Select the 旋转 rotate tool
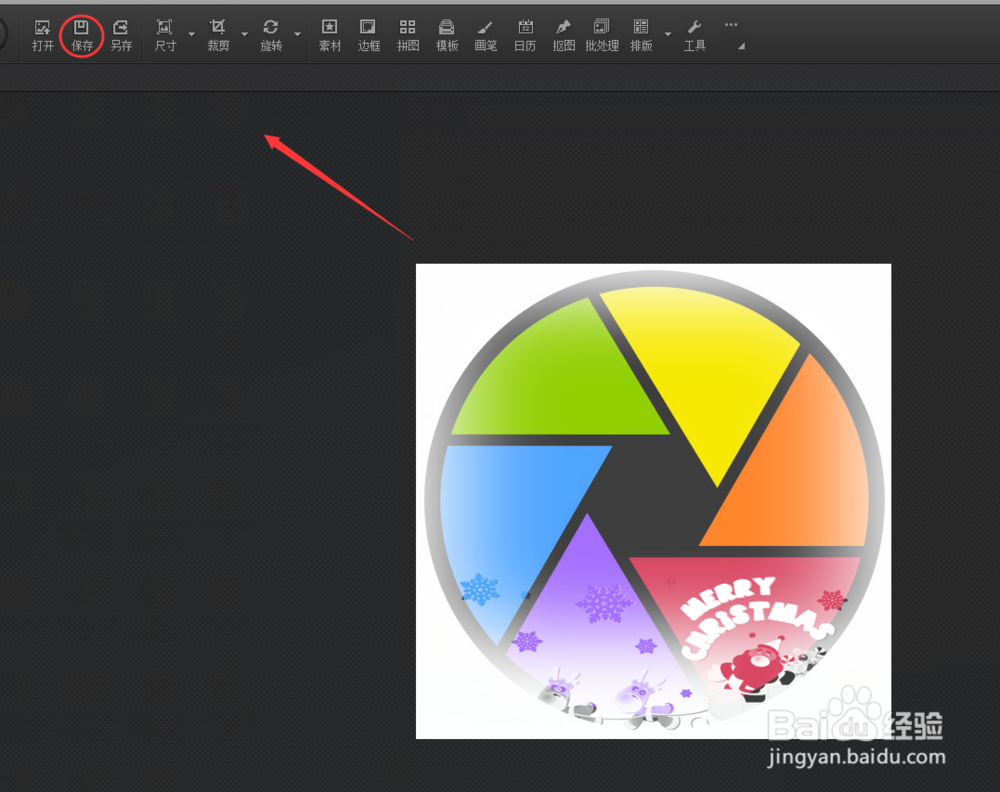Image resolution: width=1000 pixels, height=792 pixels. coord(271,36)
